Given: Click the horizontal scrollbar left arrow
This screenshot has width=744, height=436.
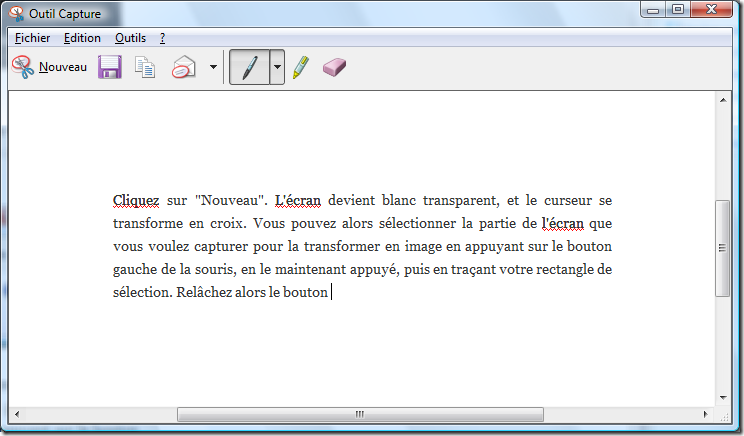Looking at the screenshot, I should click(17, 414).
